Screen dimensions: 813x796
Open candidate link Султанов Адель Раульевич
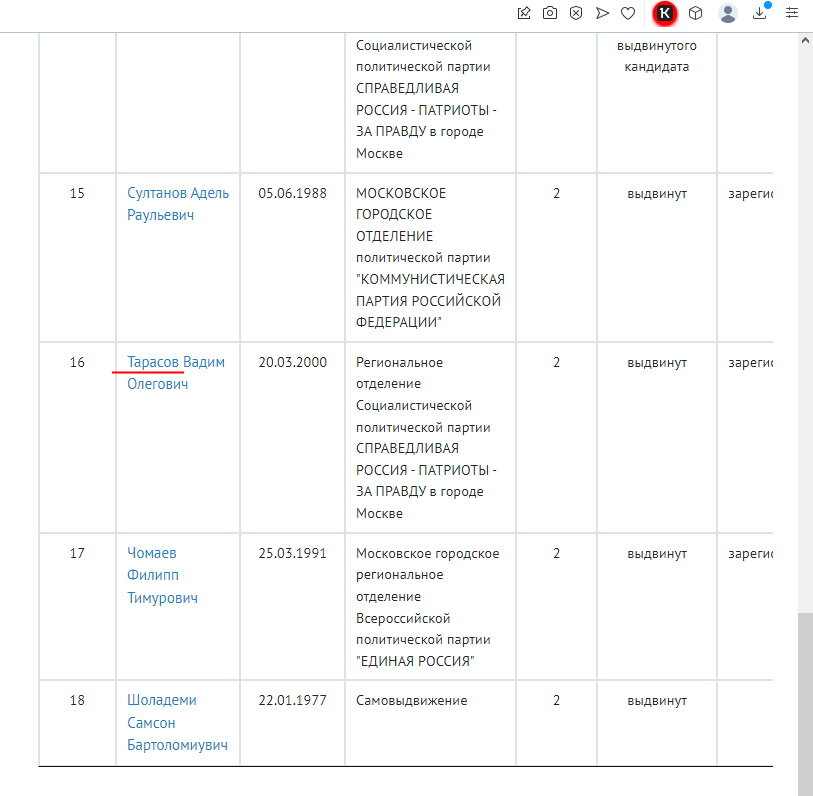[178, 204]
